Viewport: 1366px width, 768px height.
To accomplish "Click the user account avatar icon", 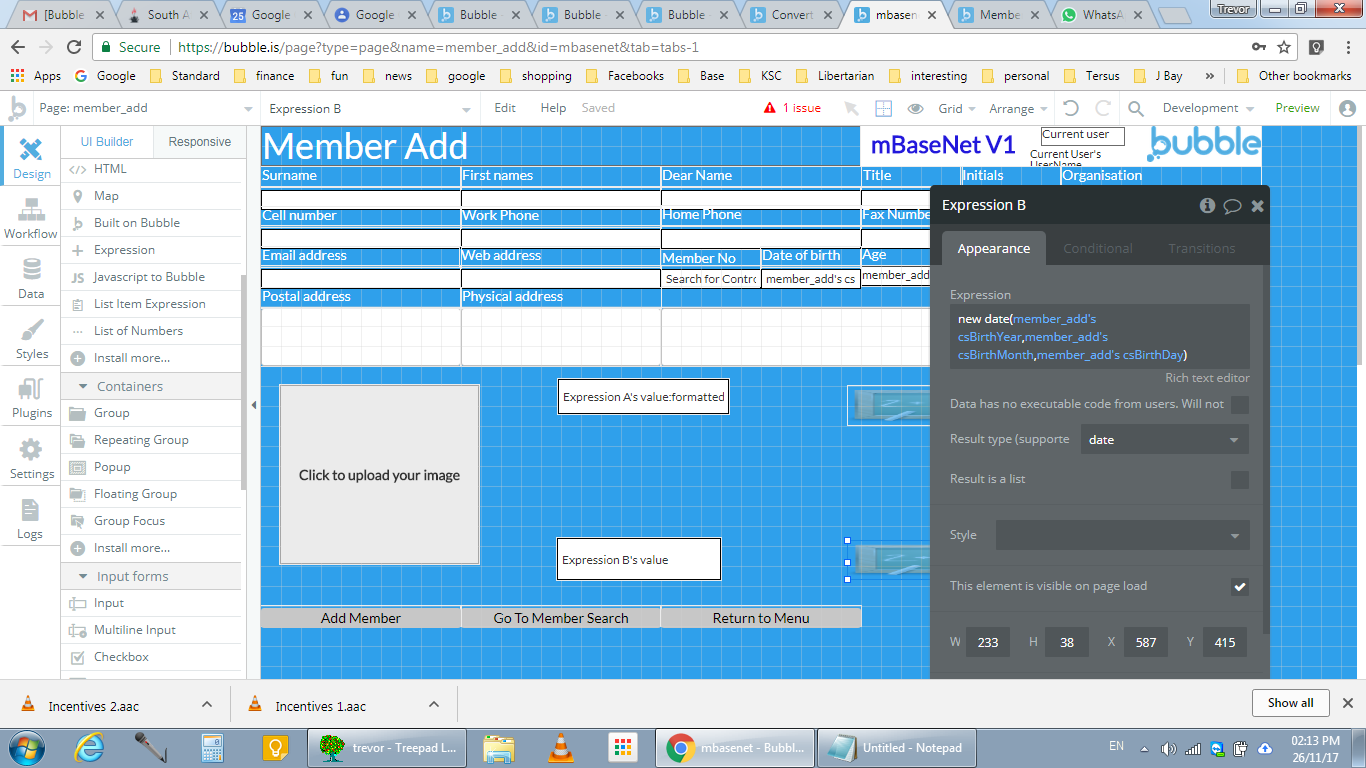I will [1347, 108].
